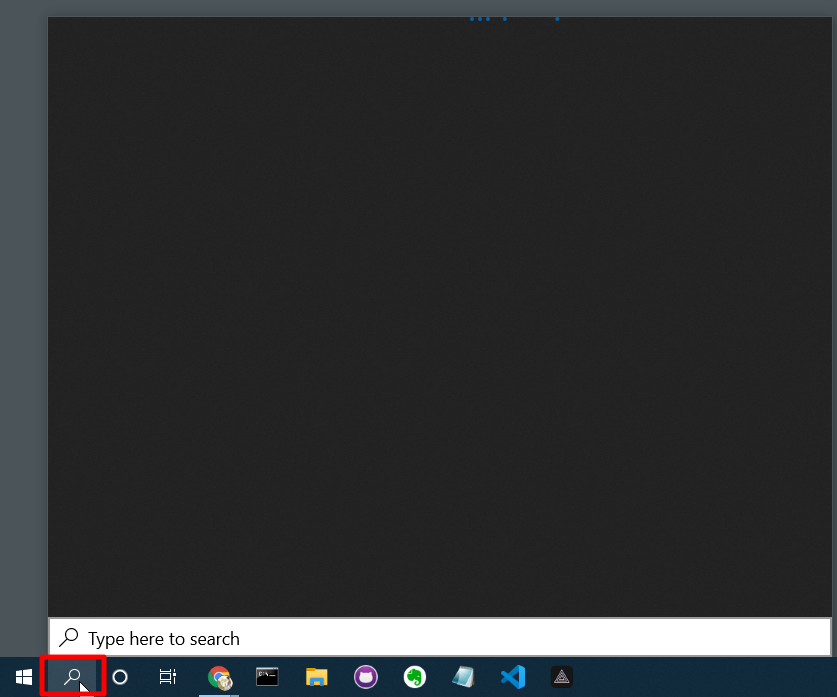Viewport: 837px width, 697px height.
Task: Focus the 'Type here to search' box
Action: [440, 638]
